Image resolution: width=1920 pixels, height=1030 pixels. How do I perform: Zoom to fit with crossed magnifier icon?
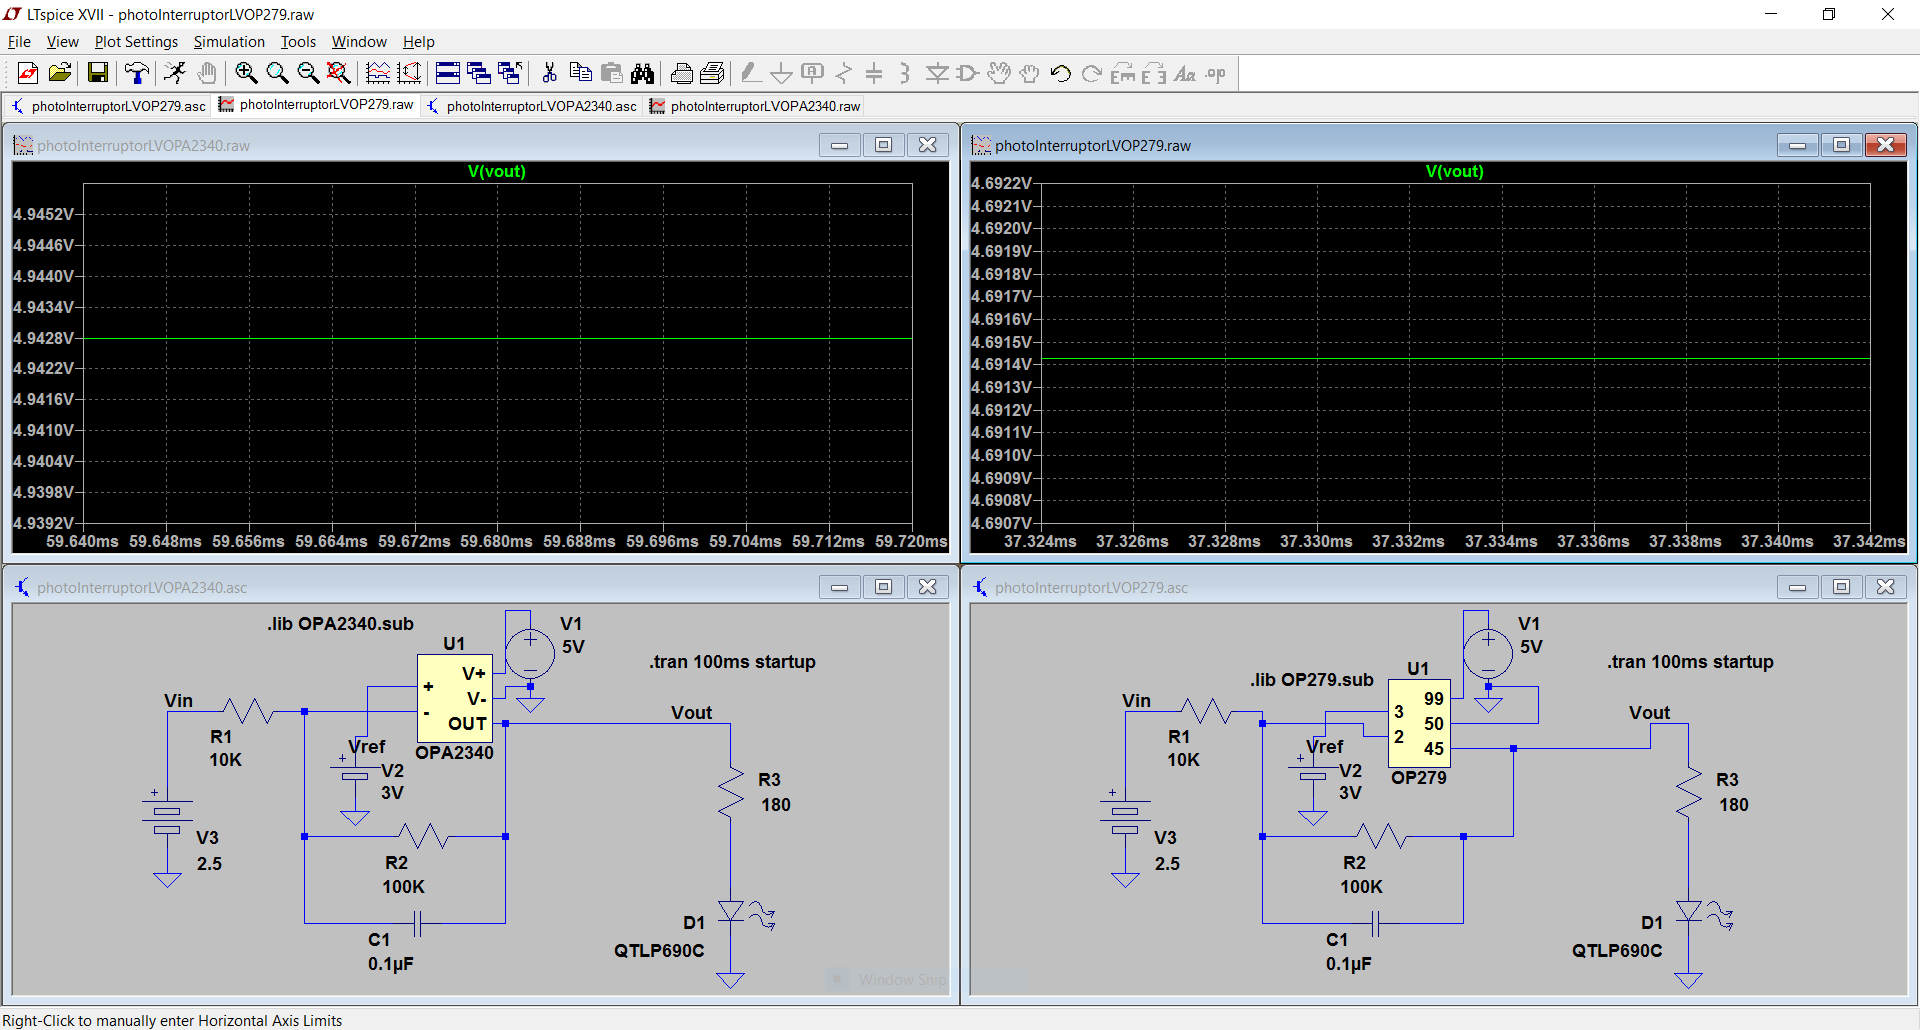coord(339,73)
